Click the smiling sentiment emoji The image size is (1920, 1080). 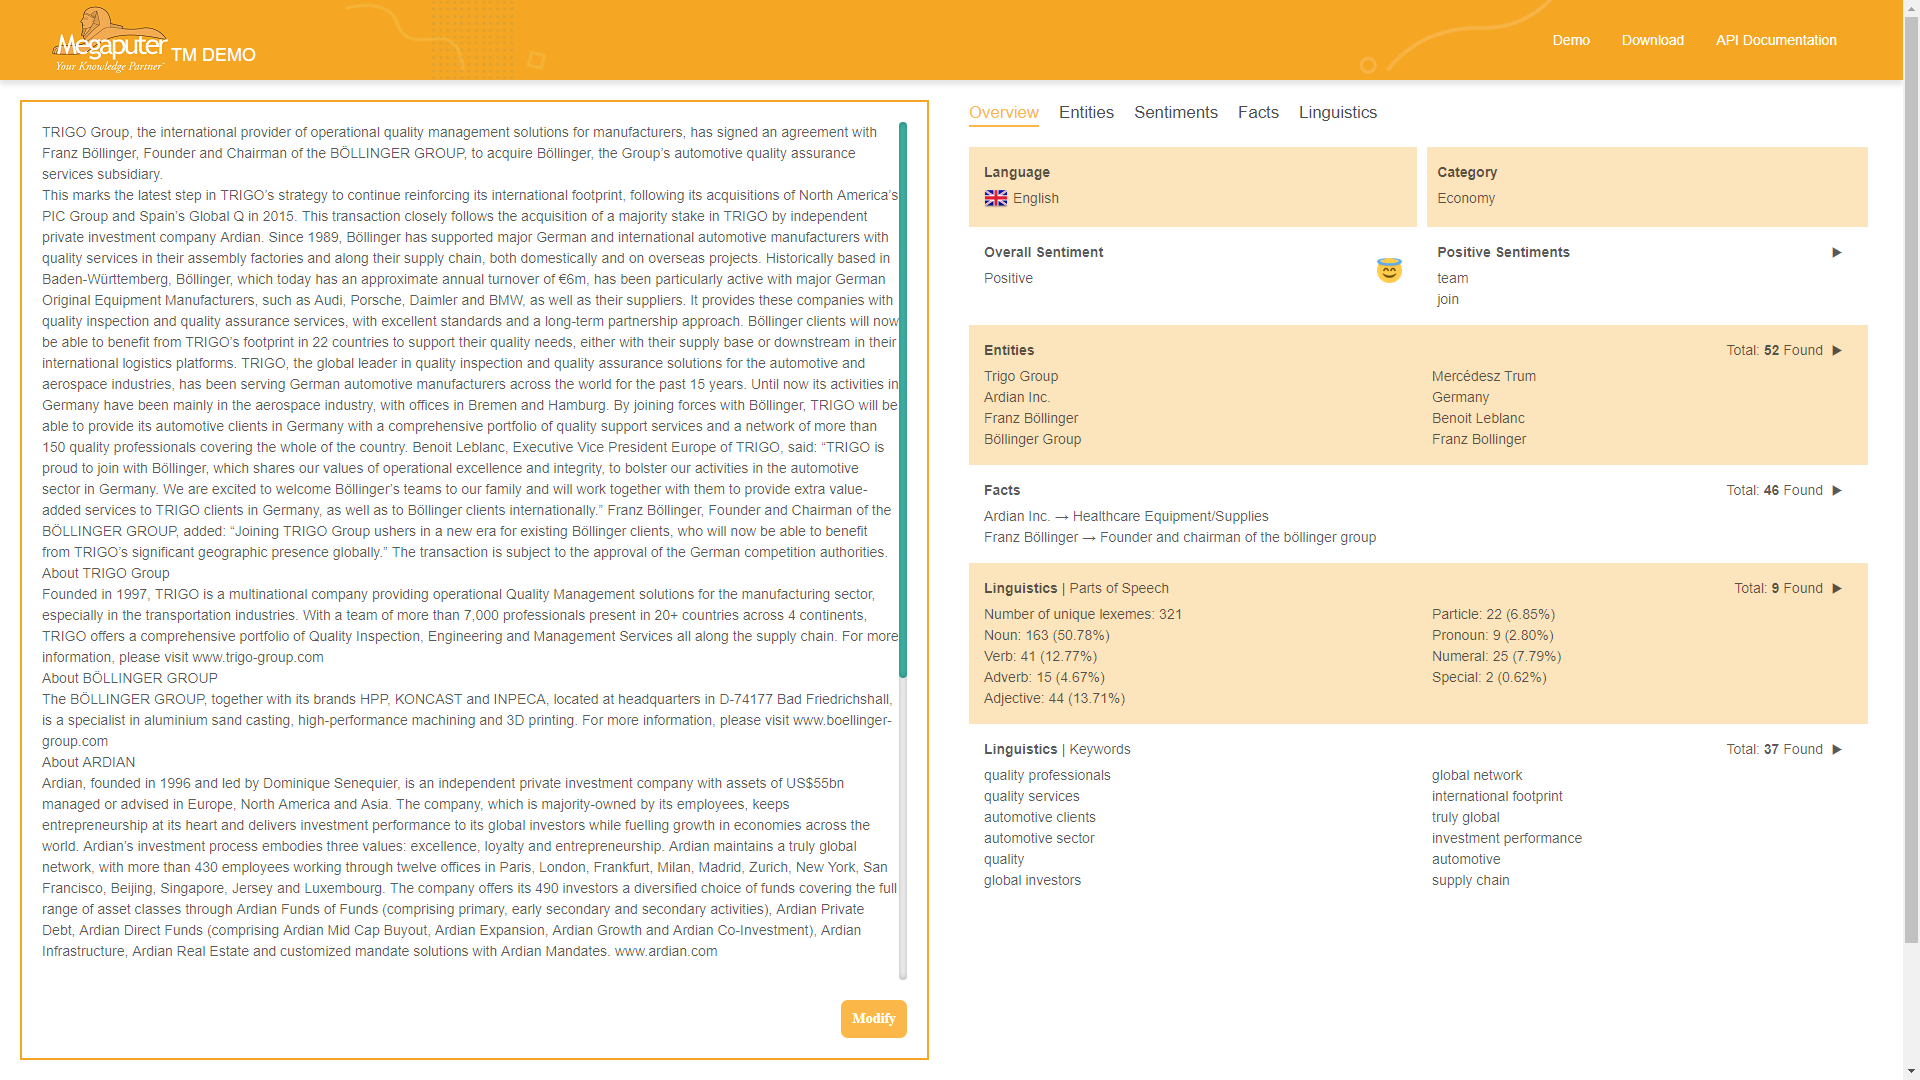coord(1389,270)
